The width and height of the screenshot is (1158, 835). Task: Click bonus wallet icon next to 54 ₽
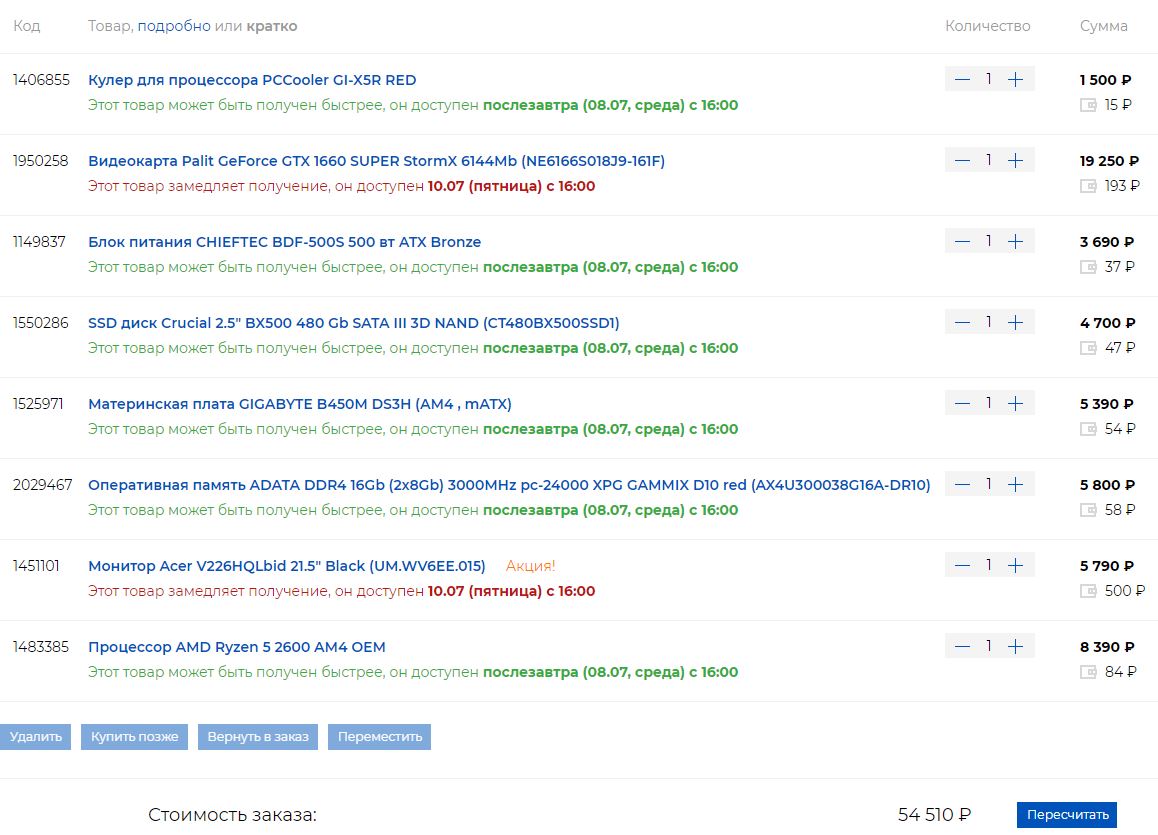(1088, 429)
